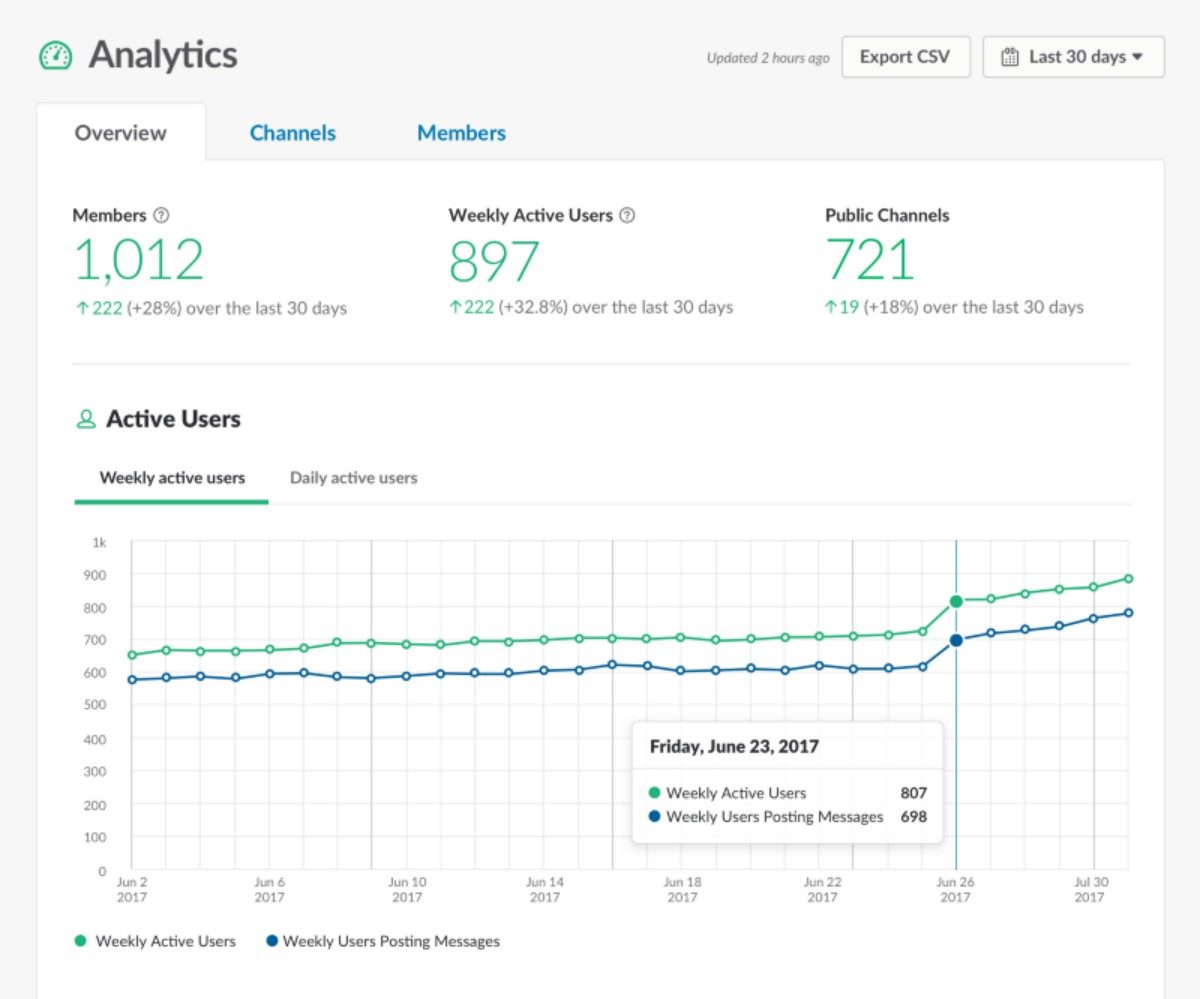1200x999 pixels.
Task: Toggle Weekly Active Users series in chart legend
Action: pos(155,941)
